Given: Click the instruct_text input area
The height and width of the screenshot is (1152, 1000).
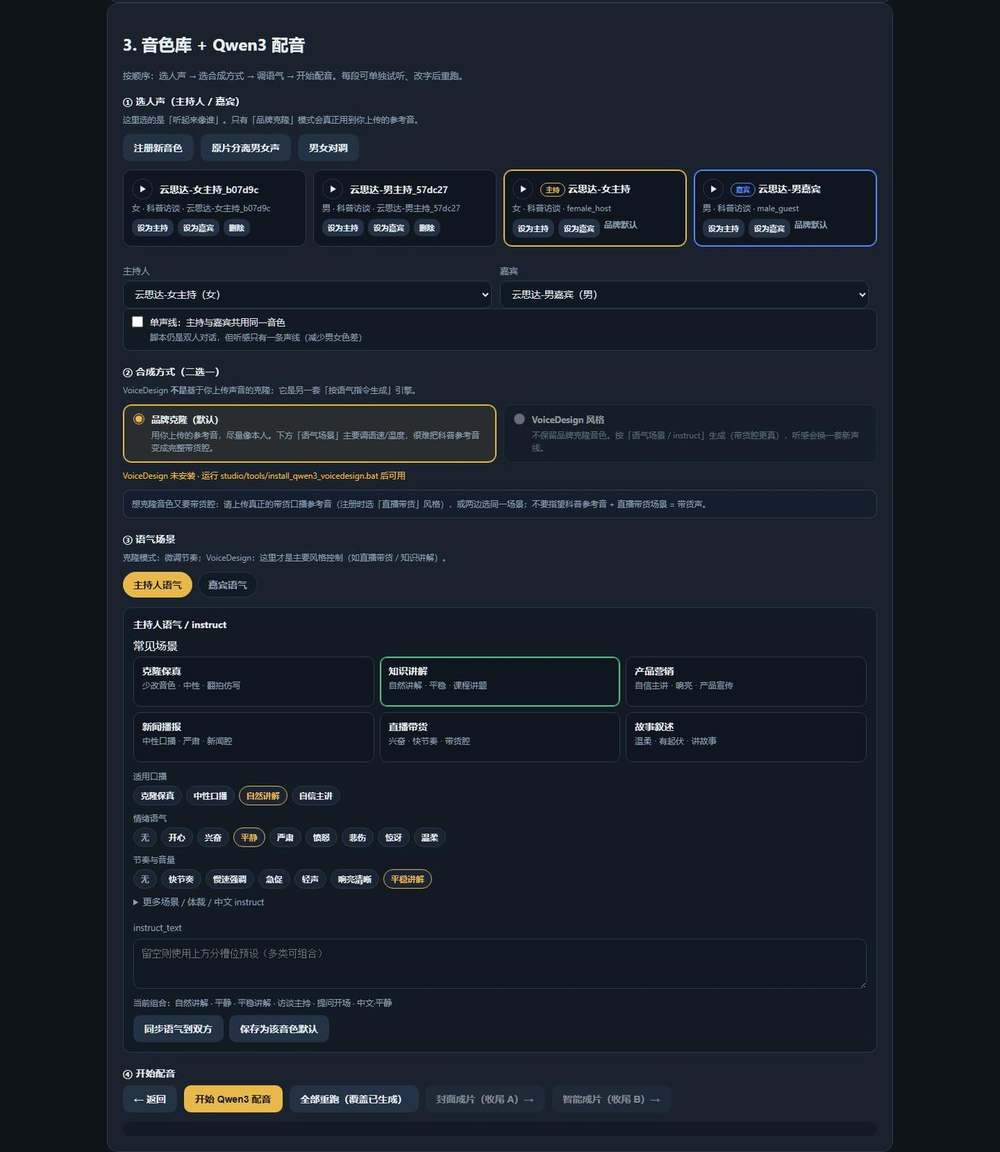Looking at the screenshot, I should coord(500,963).
